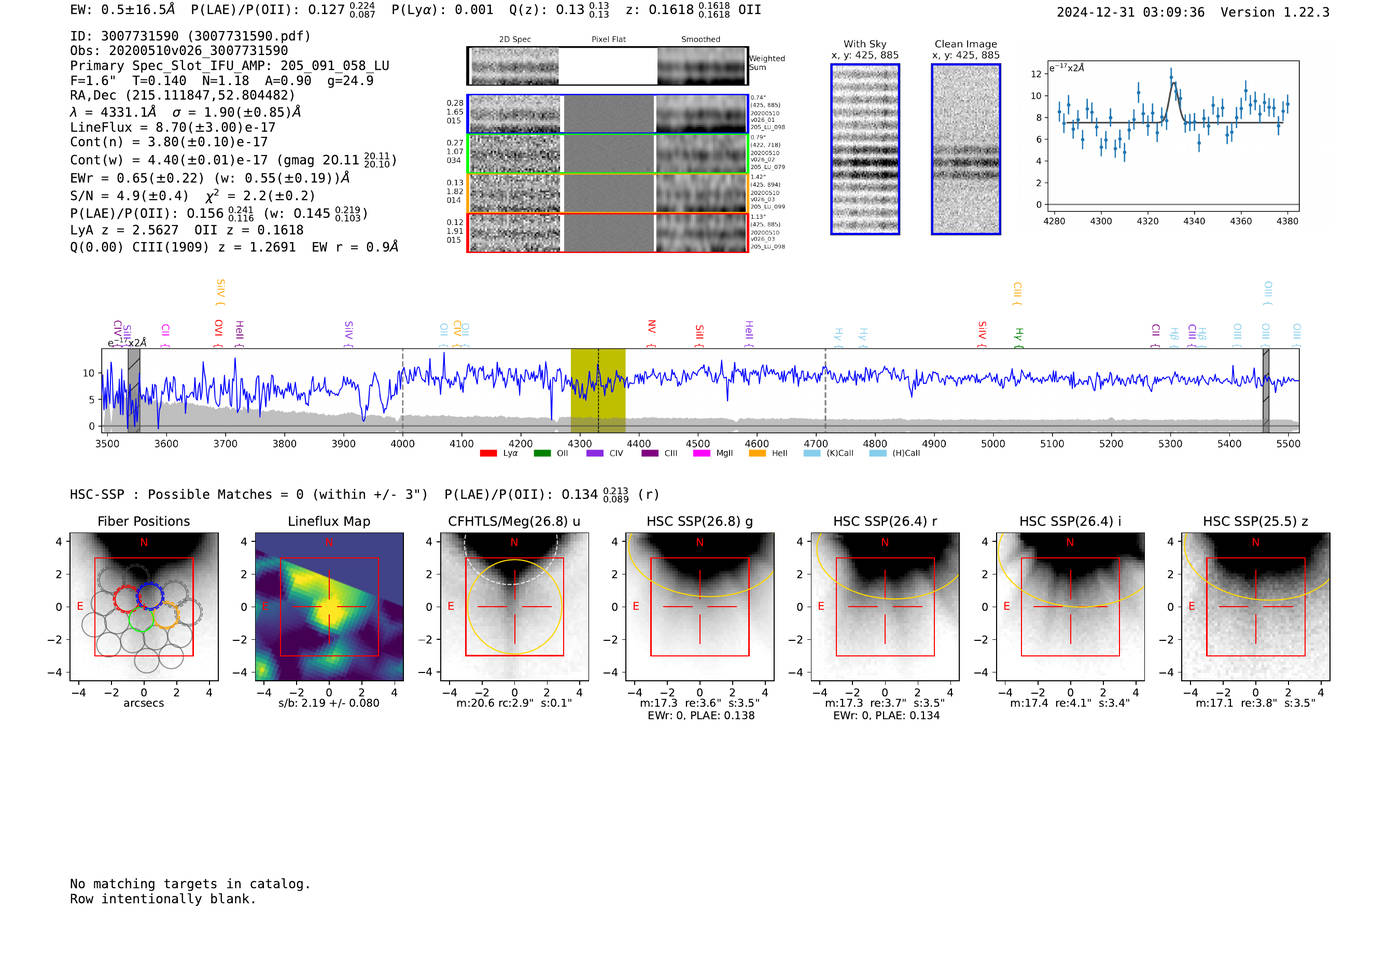Select the HSC SSP(26.8) g-band image
The width and height of the screenshot is (1400, 953).
[700, 607]
